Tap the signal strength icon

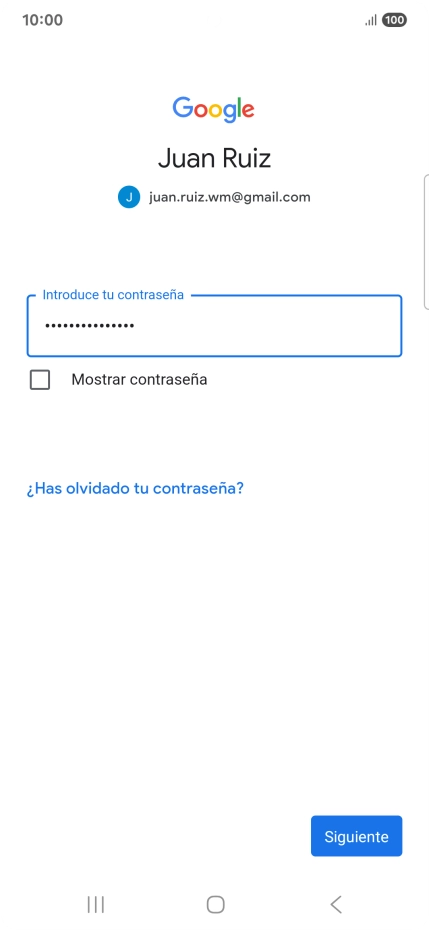371,21
